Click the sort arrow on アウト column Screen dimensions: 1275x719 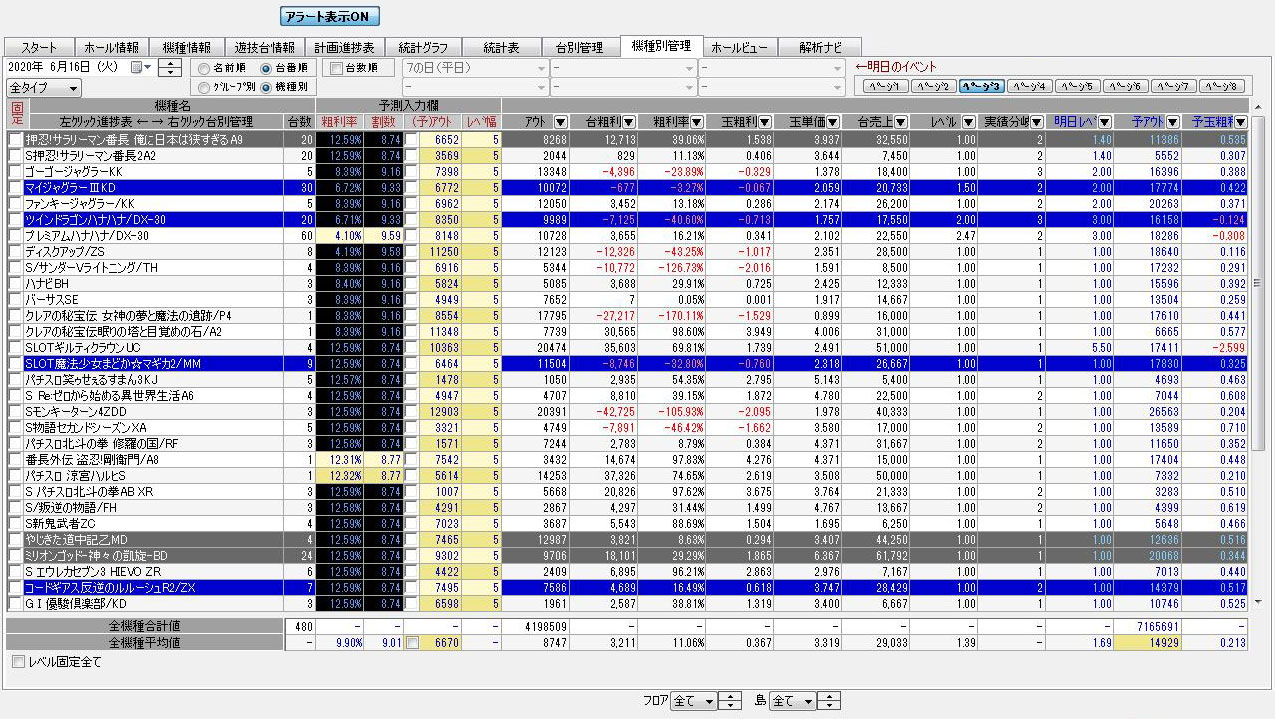pos(560,122)
